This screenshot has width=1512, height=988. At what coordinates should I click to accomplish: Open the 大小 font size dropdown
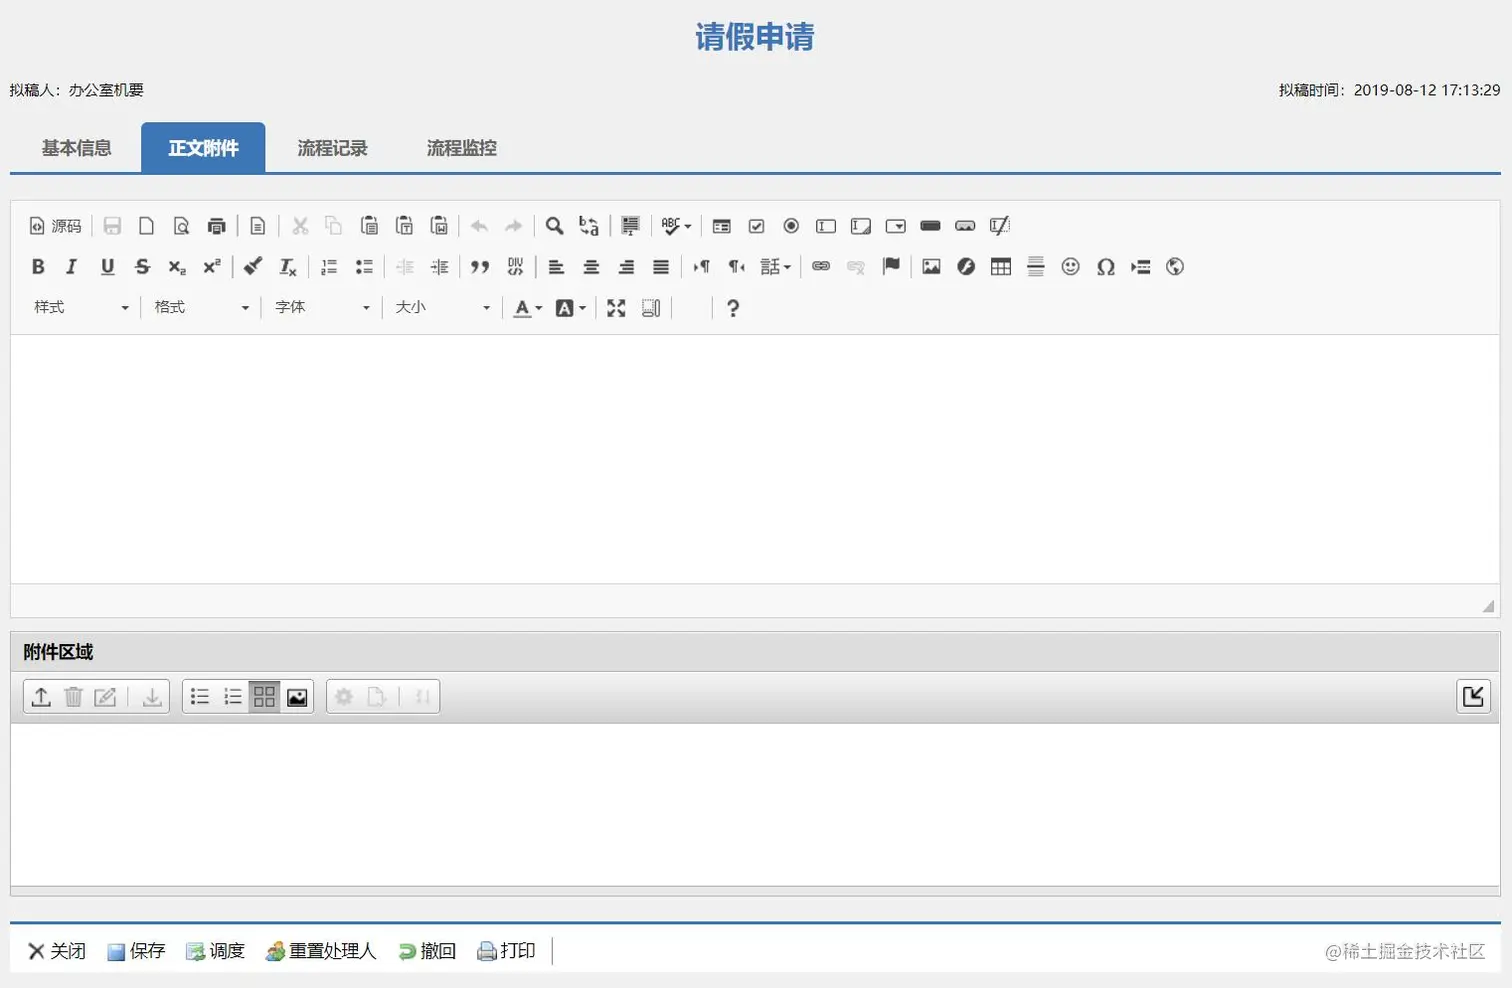pos(442,308)
